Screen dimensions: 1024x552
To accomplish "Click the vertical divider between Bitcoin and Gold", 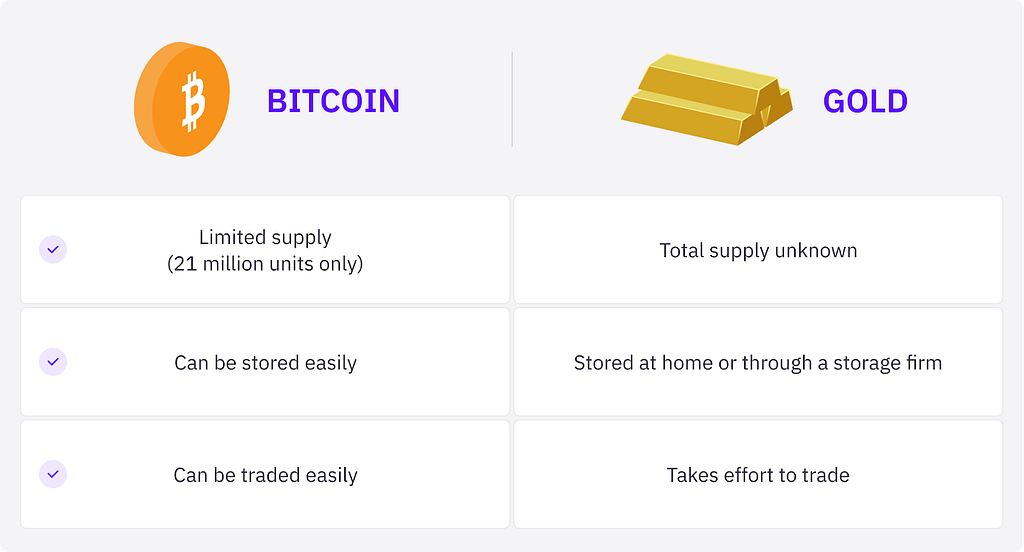I will [x=512, y=99].
